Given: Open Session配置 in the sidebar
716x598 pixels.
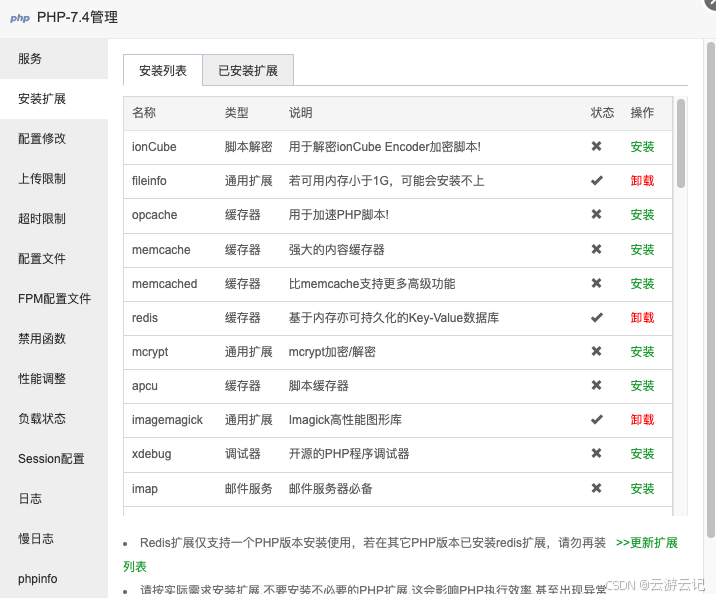Looking at the screenshot, I should [x=54, y=459].
